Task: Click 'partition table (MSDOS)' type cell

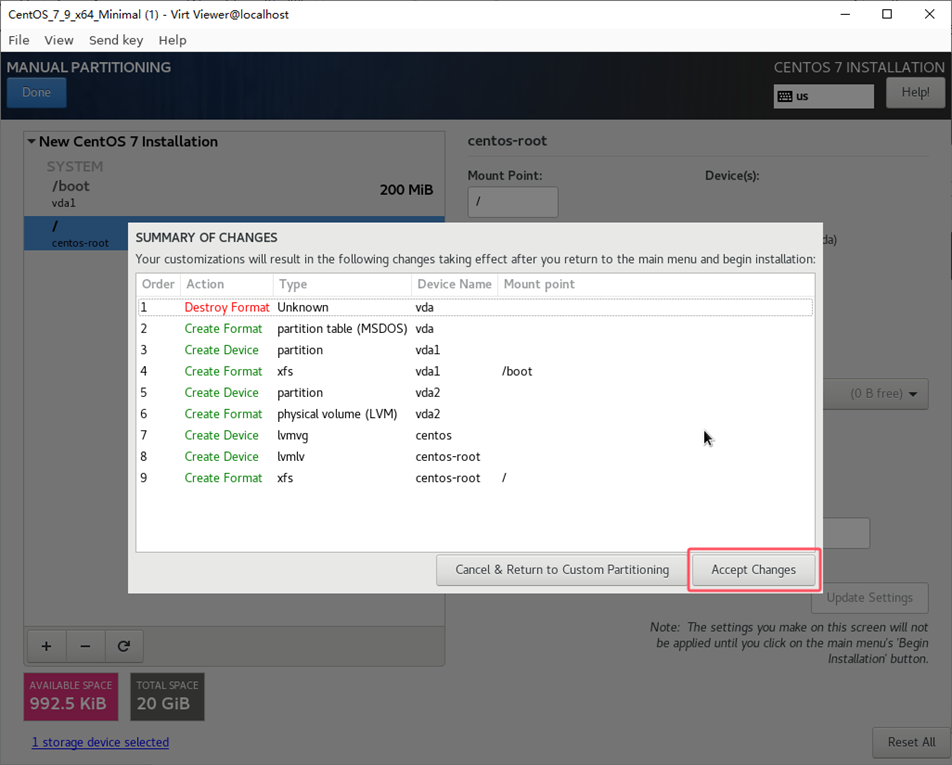Action: [x=342, y=328]
